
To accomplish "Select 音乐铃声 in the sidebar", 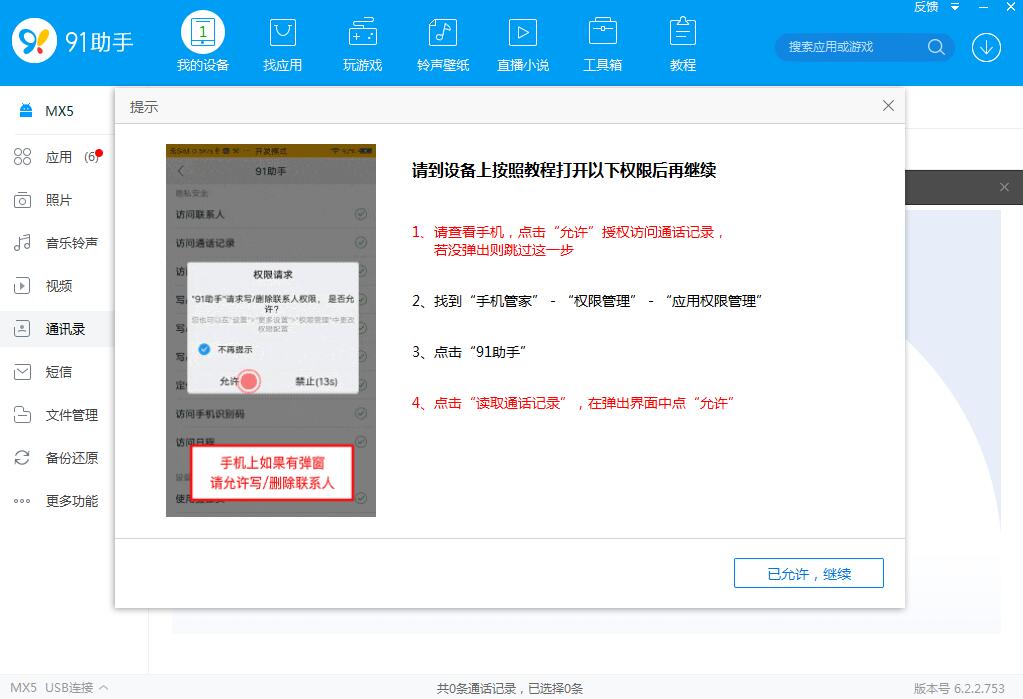I will tap(65, 243).
